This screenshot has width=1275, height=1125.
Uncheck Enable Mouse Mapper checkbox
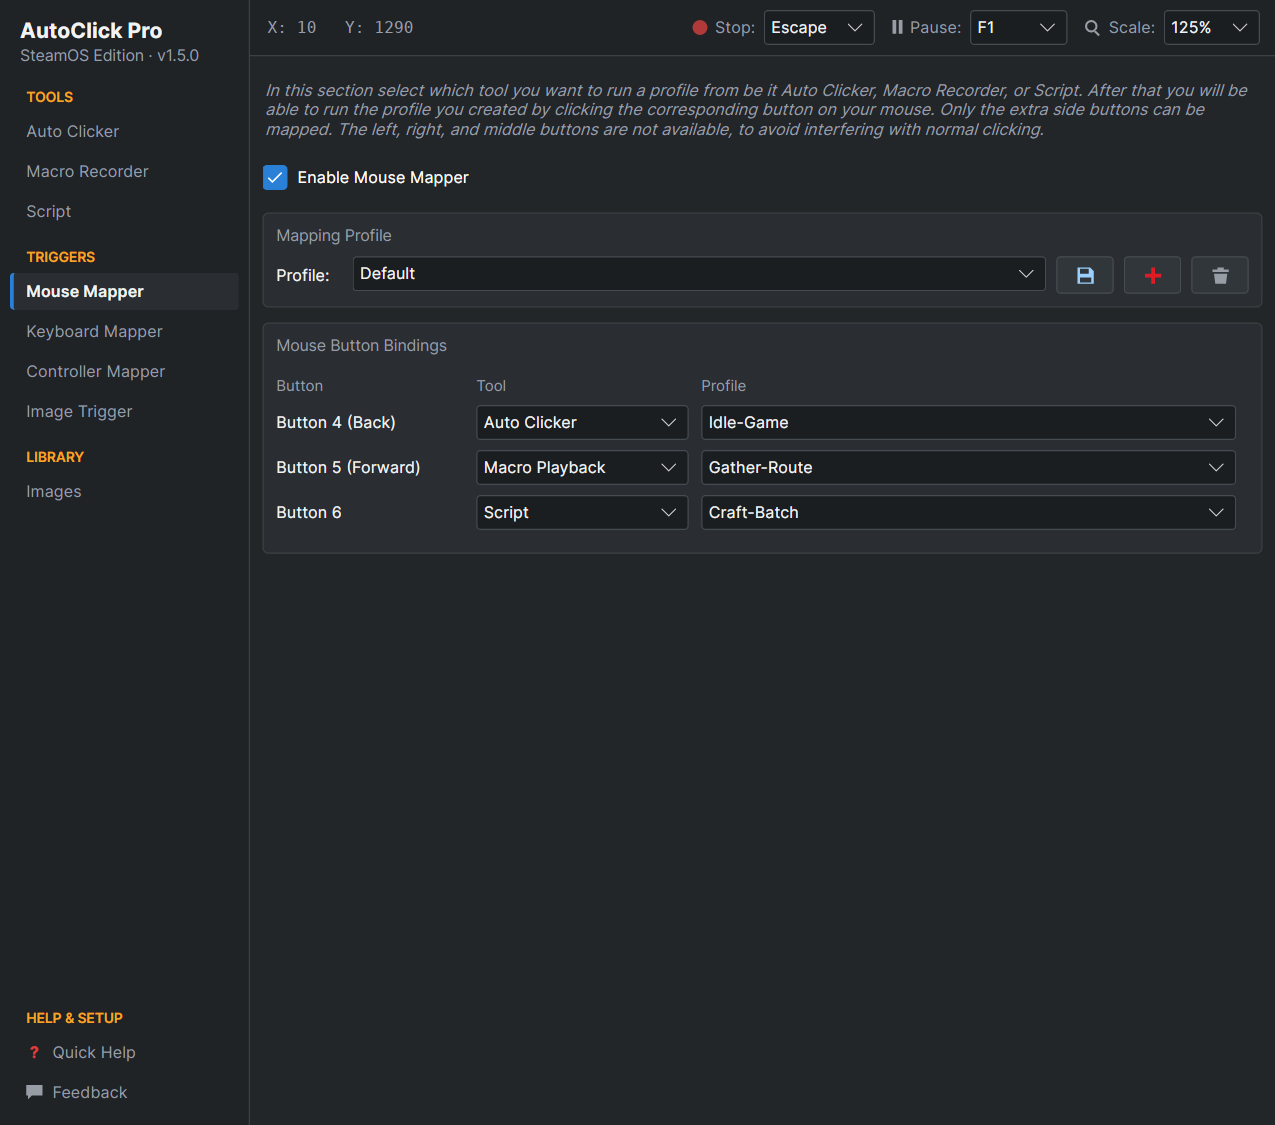(275, 177)
